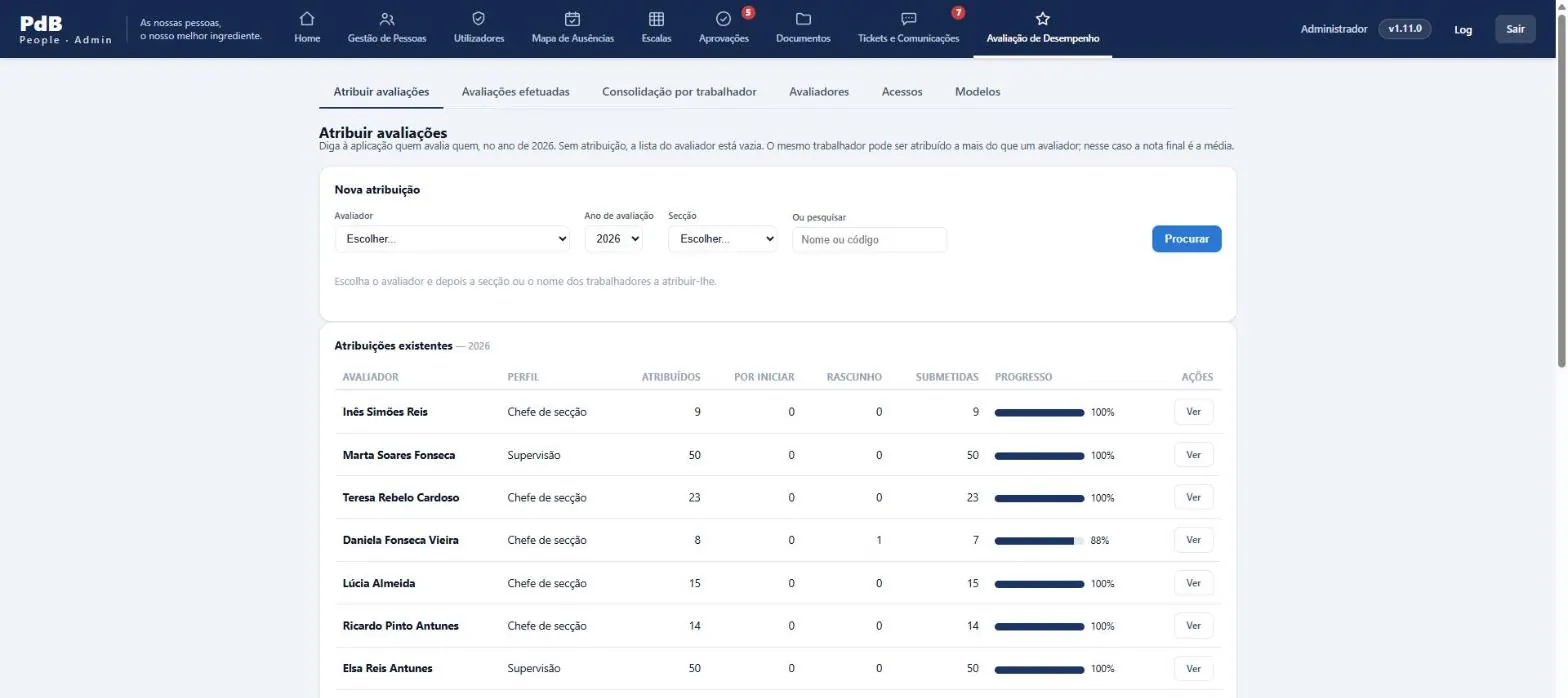This screenshot has width=1568, height=698.
Task: Click Ver for Marta Soares Fonseca
Action: (x=1193, y=455)
